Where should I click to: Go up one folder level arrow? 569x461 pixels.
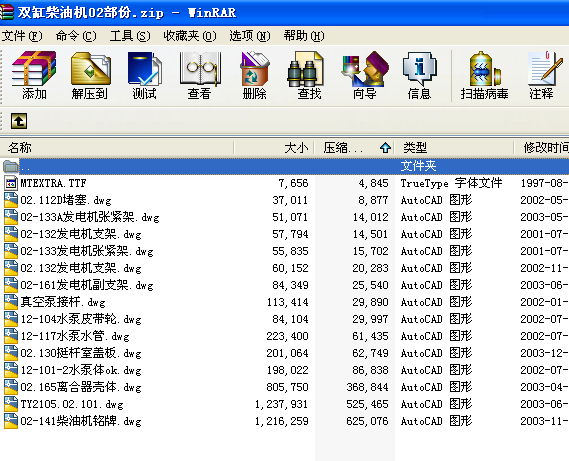(19, 121)
